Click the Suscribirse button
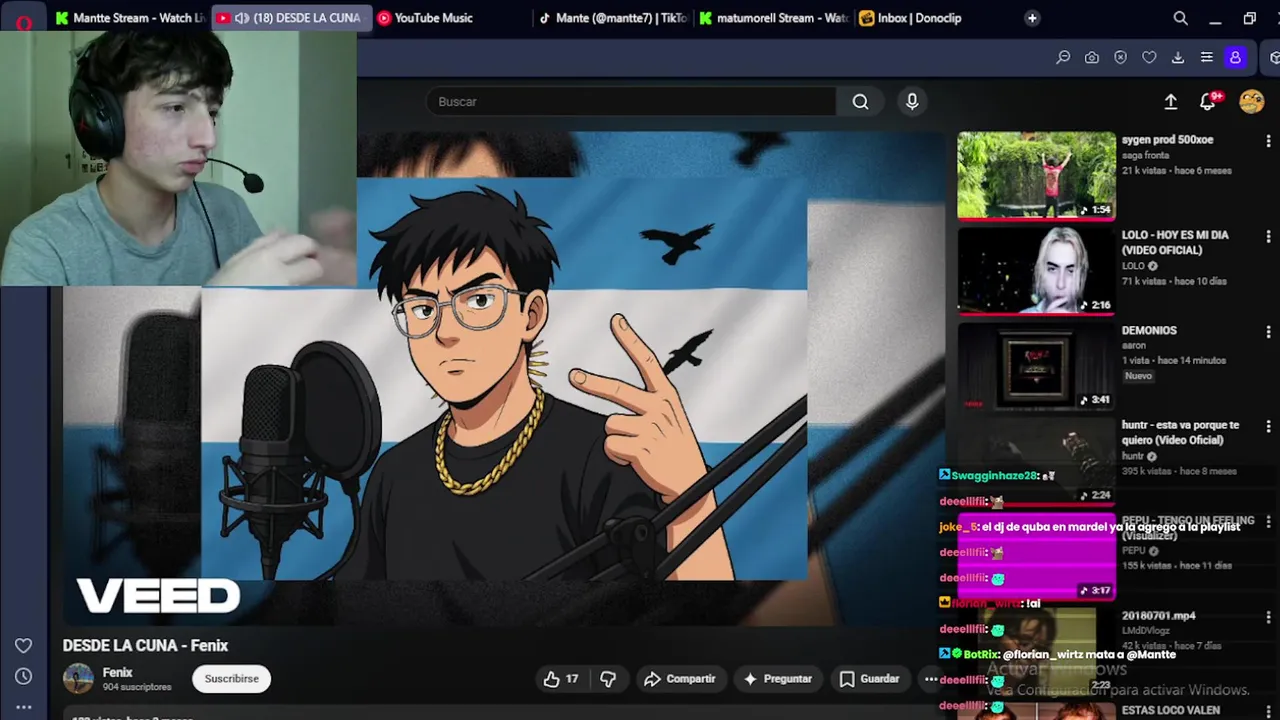Viewport: 1280px width, 720px height. click(231, 679)
